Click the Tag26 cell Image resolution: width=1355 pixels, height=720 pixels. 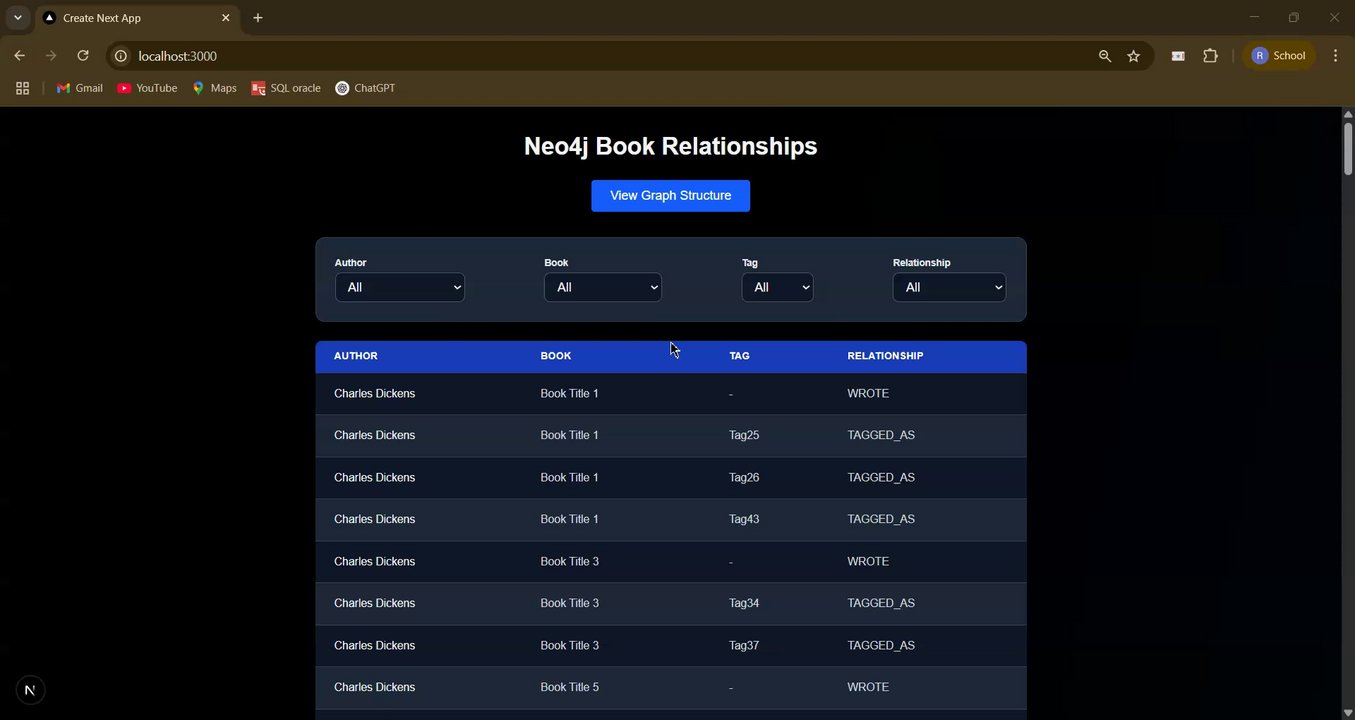744,477
